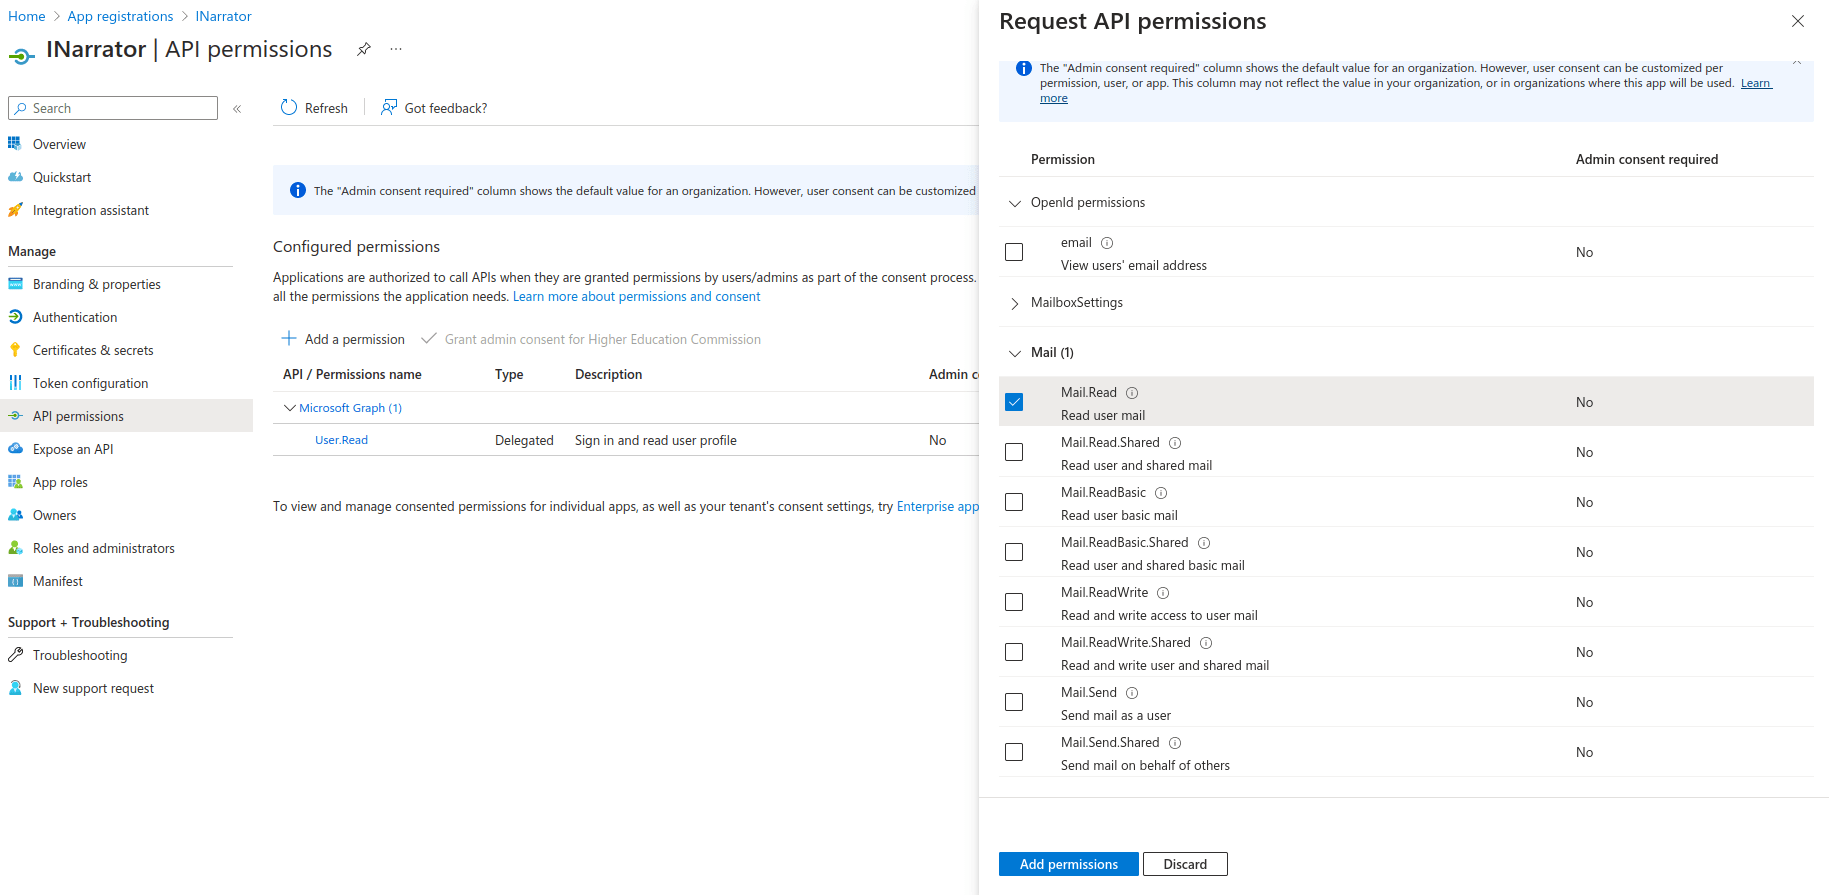The width and height of the screenshot is (1829, 895).
Task: Check the Mail.Send permission checkbox
Action: (1014, 702)
